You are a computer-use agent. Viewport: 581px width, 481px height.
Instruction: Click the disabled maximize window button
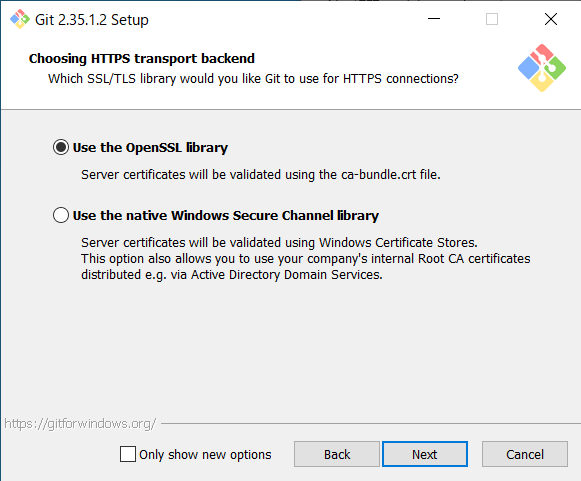[x=492, y=19]
